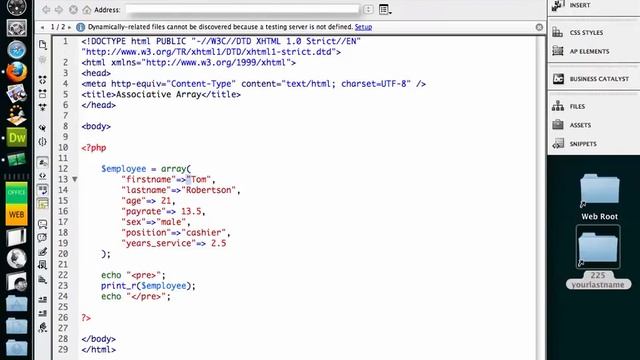Click the <?php opening tag

[94, 147]
